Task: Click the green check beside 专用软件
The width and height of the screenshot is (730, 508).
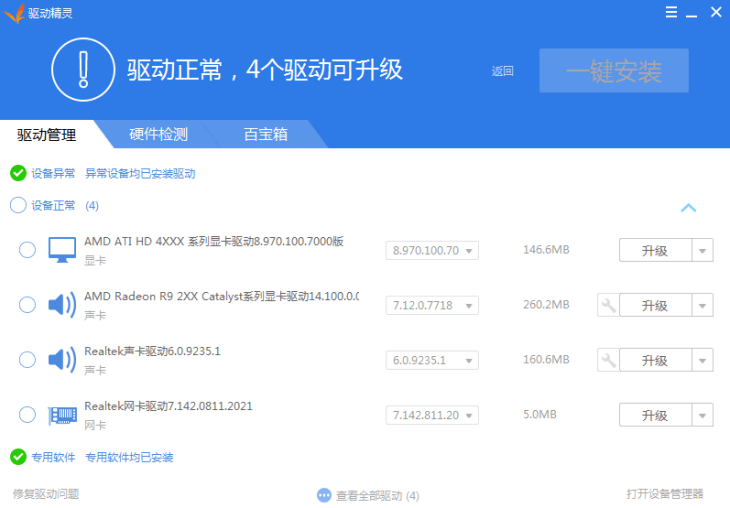Action: click(18, 457)
